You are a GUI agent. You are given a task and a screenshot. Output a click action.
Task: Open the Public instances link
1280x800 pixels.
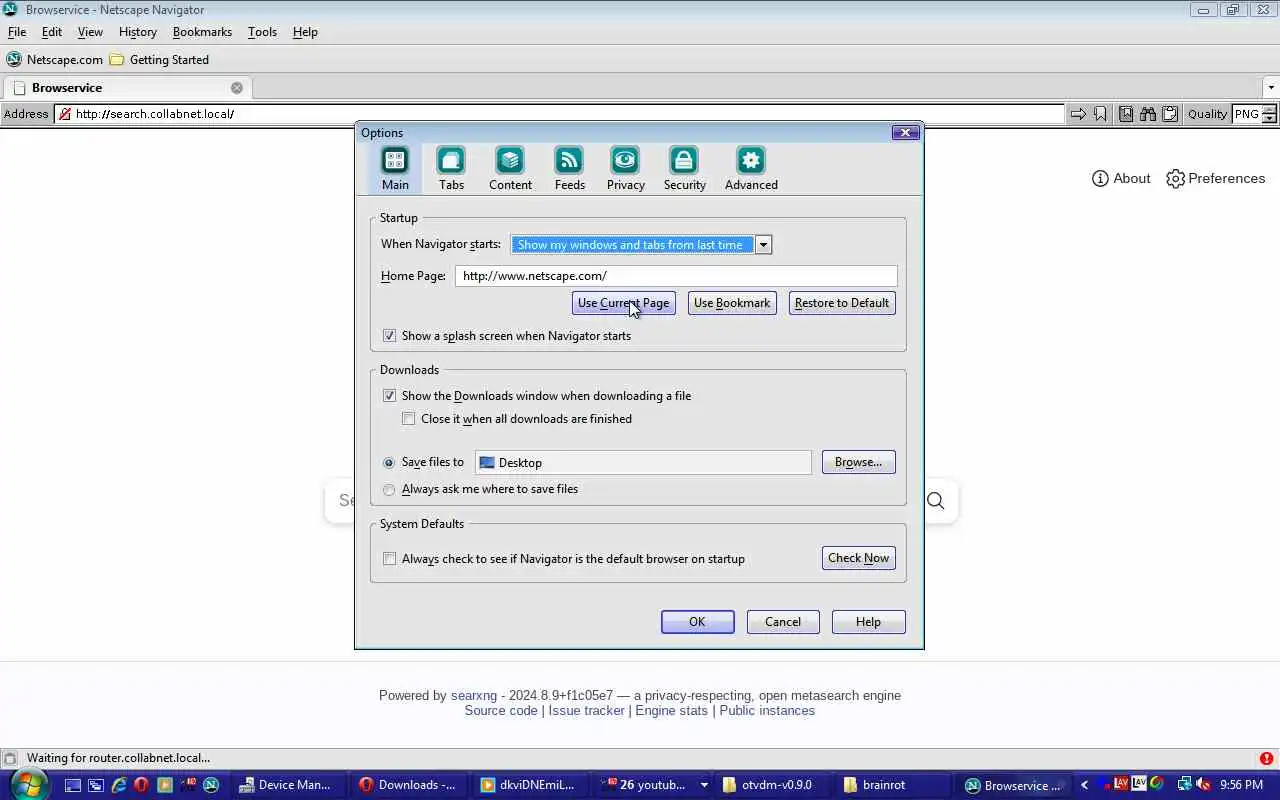coord(767,711)
